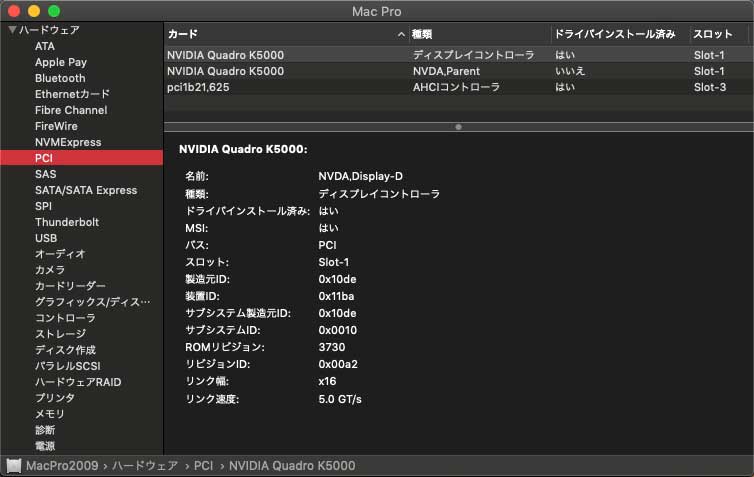The width and height of the screenshot is (754, 477).
Task: Click the 0x11ba device ID value
Action: [x=336, y=296]
